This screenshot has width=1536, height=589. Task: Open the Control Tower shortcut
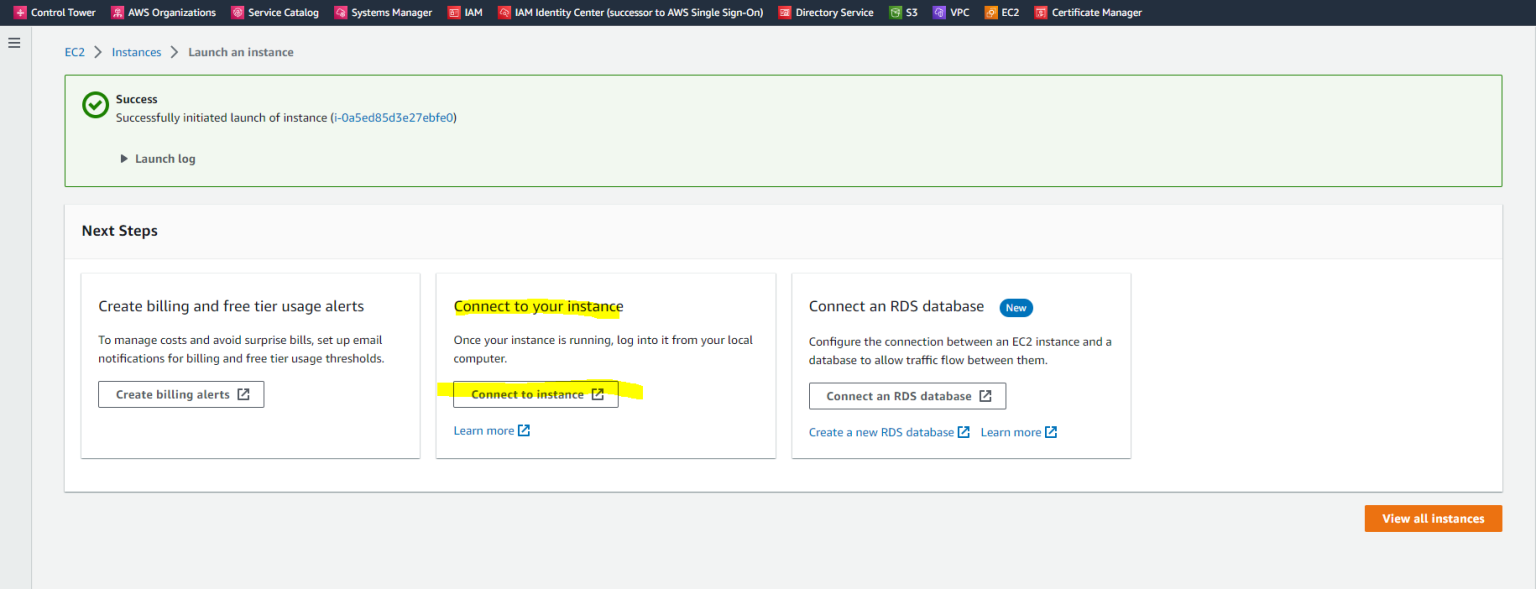pyautogui.click(x=55, y=12)
